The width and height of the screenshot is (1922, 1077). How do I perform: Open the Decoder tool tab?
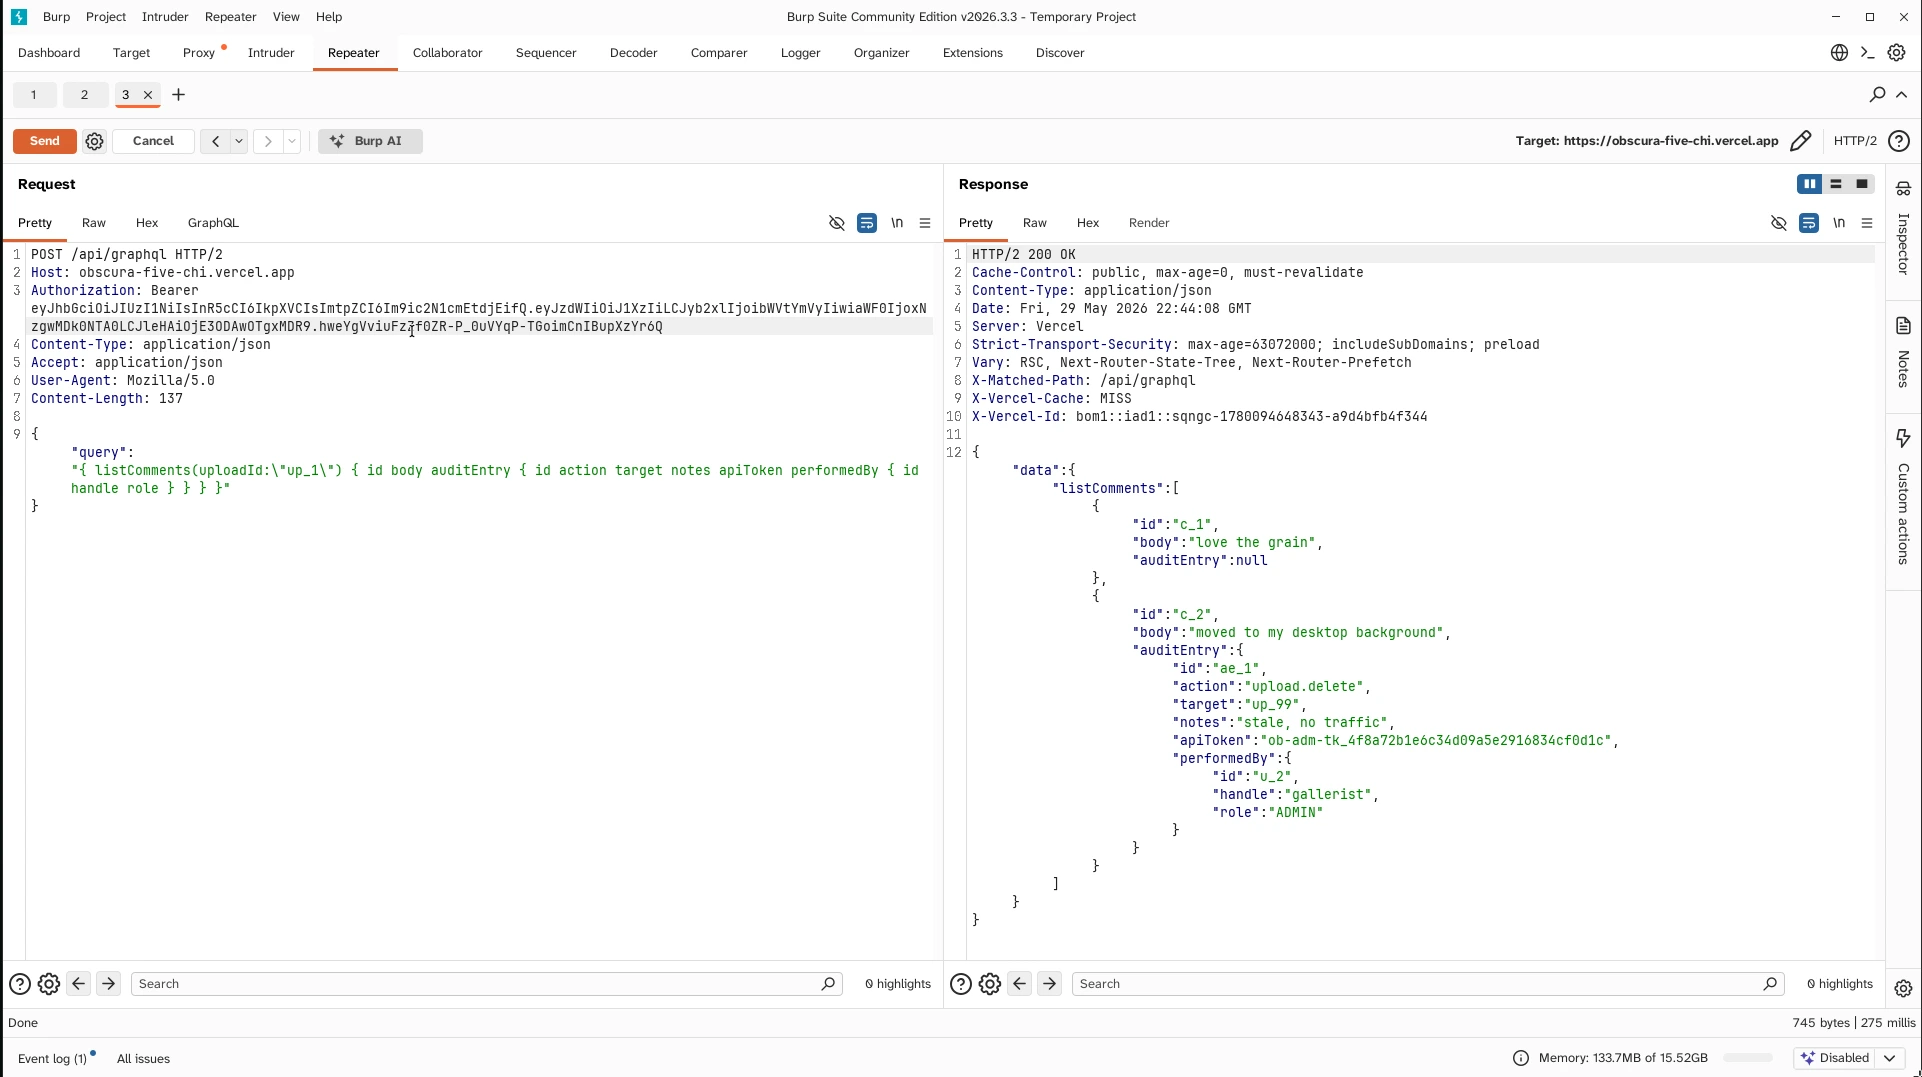pos(634,53)
